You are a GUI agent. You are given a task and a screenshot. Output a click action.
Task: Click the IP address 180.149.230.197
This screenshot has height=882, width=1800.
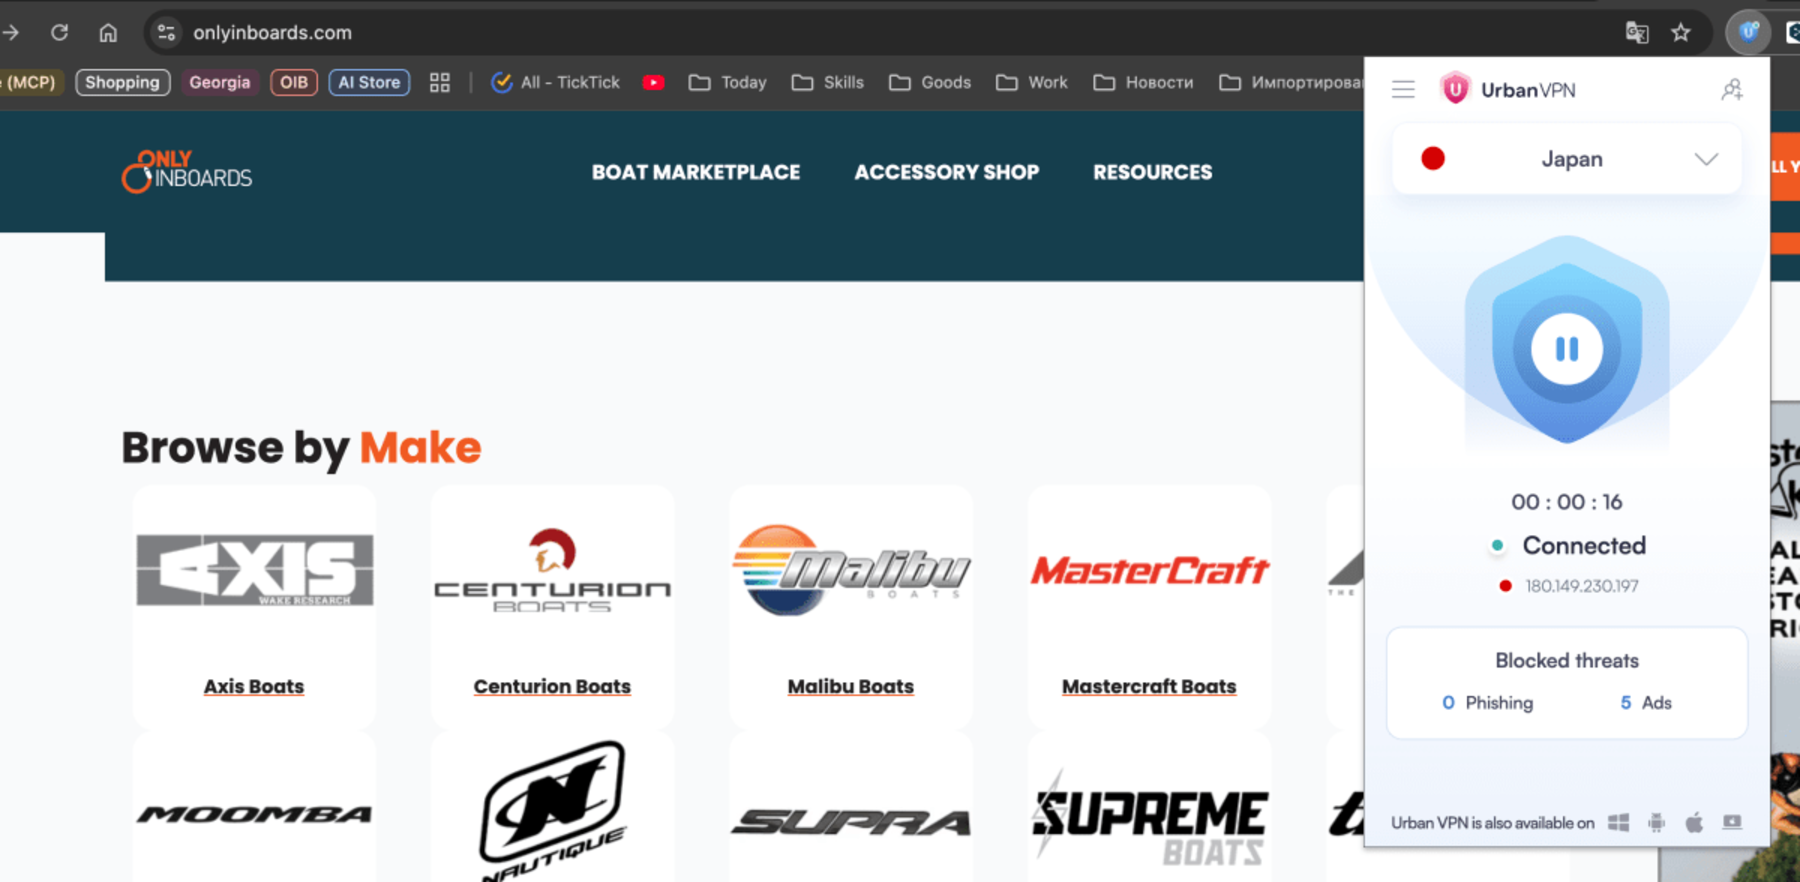tap(1582, 586)
